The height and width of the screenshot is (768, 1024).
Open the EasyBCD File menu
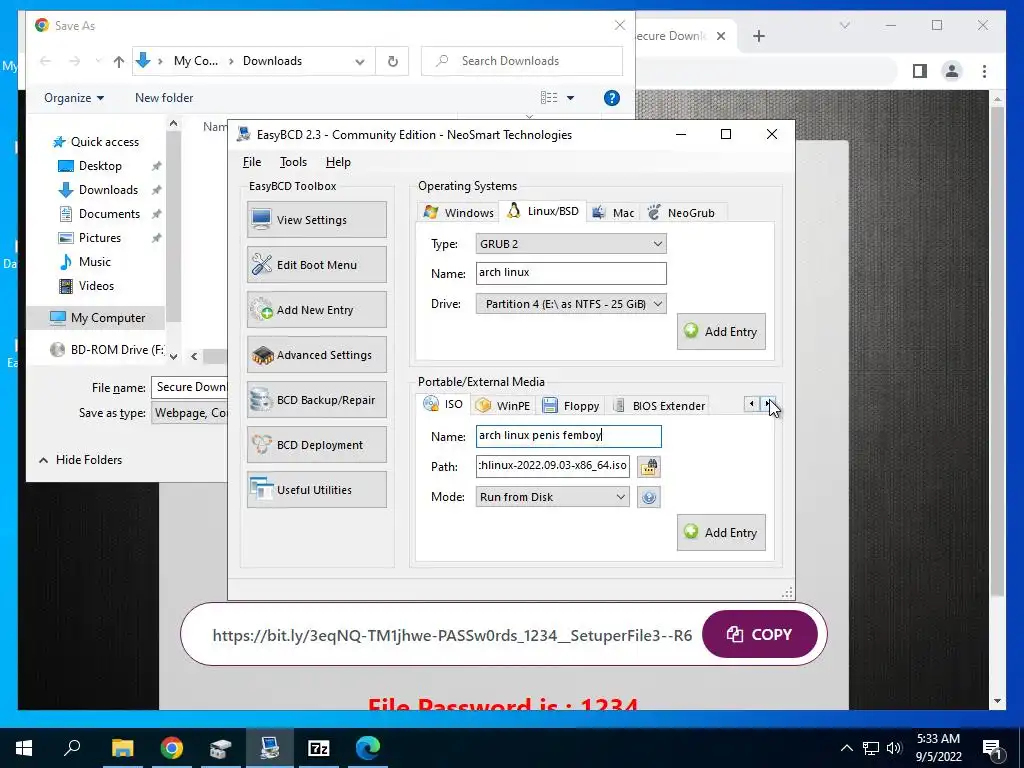click(251, 162)
